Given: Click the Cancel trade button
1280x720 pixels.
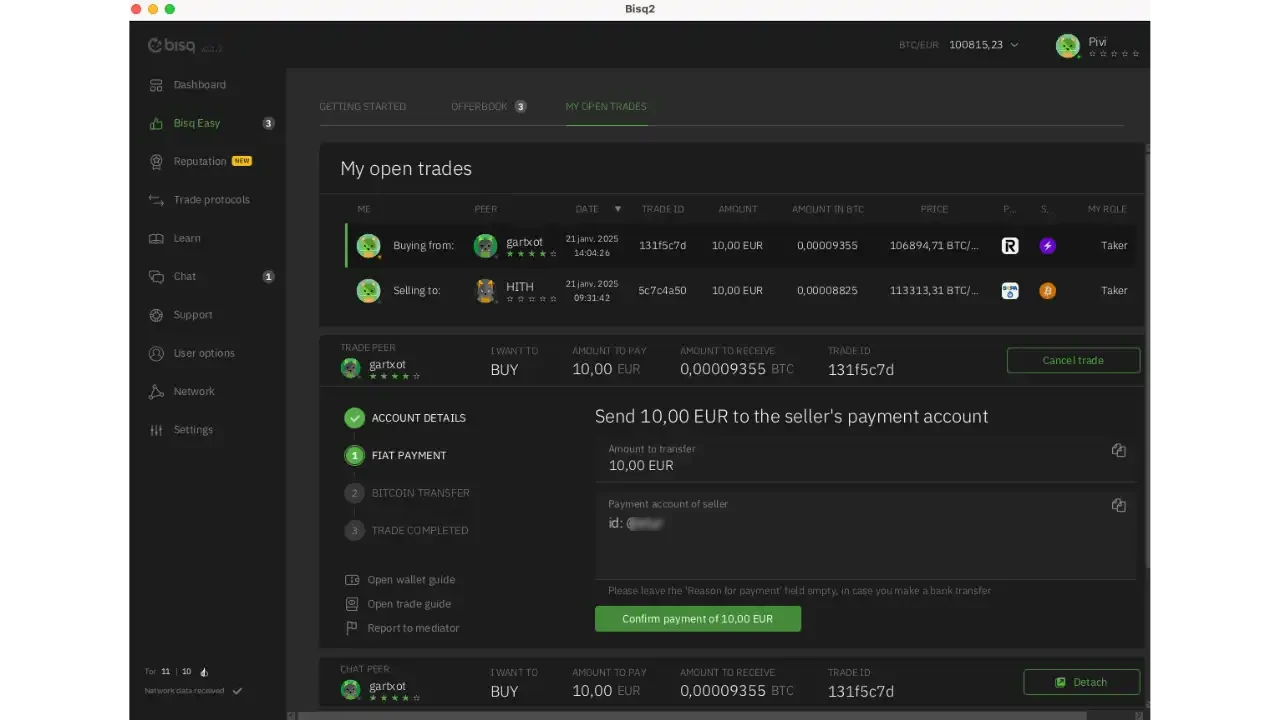Looking at the screenshot, I should coord(1073,361).
